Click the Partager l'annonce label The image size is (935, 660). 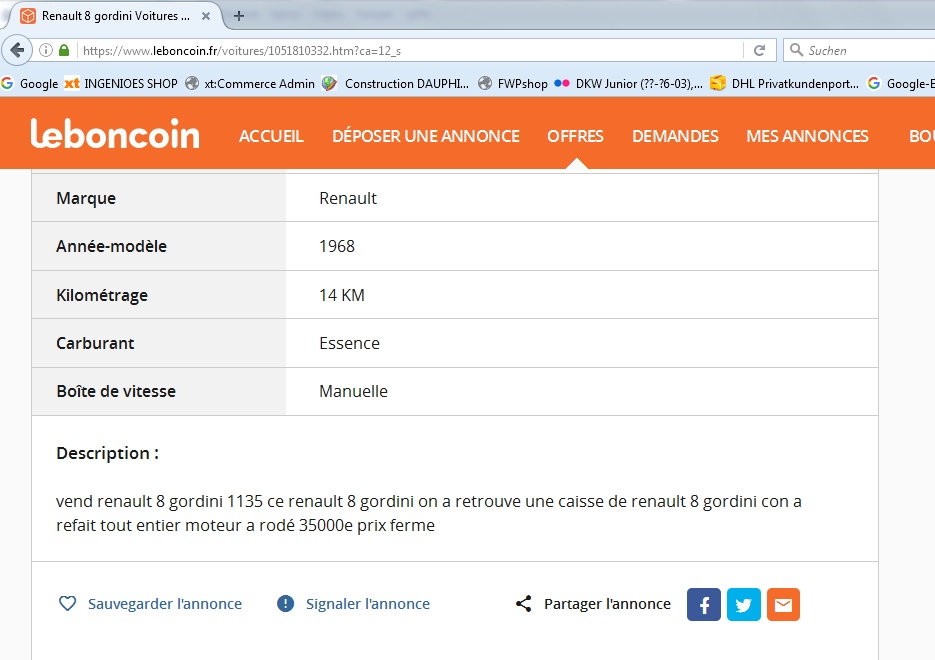point(607,604)
